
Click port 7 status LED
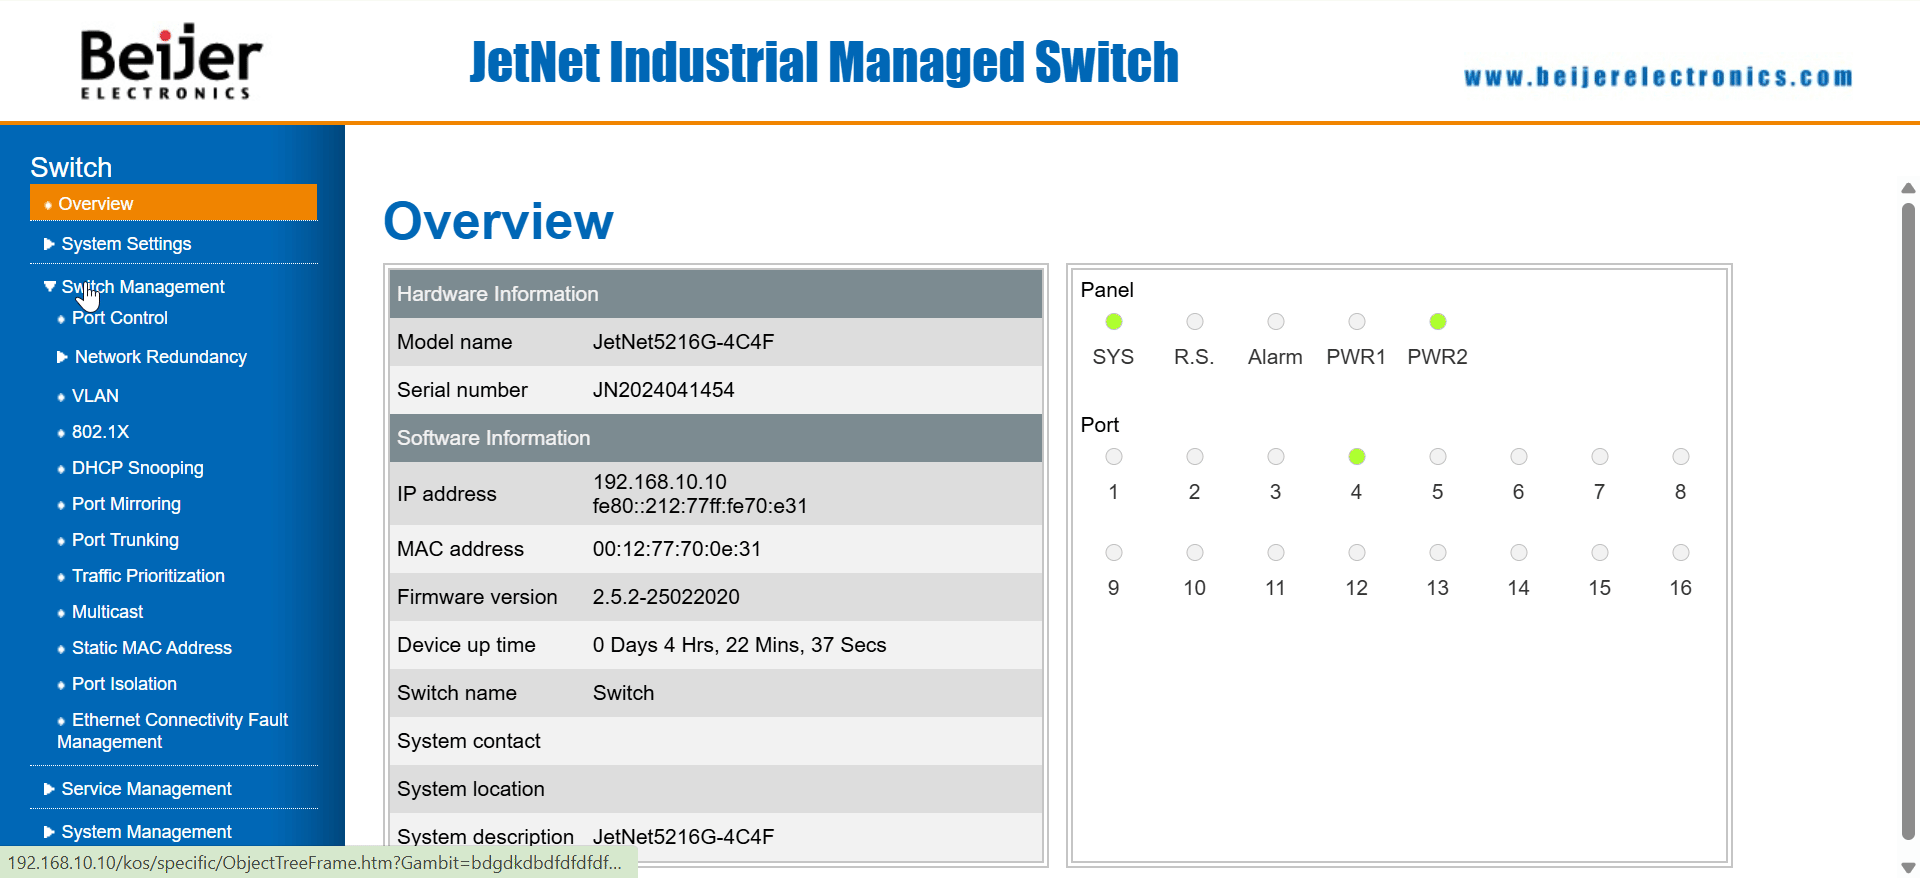point(1599,456)
